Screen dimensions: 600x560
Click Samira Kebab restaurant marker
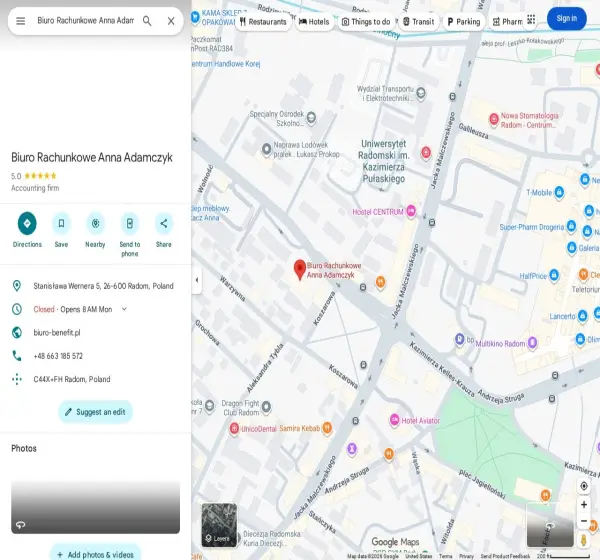point(327,428)
